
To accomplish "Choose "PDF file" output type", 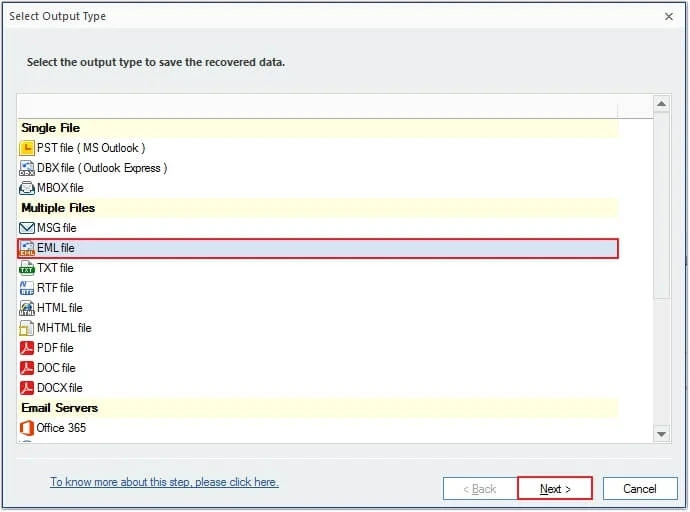I will click(55, 348).
